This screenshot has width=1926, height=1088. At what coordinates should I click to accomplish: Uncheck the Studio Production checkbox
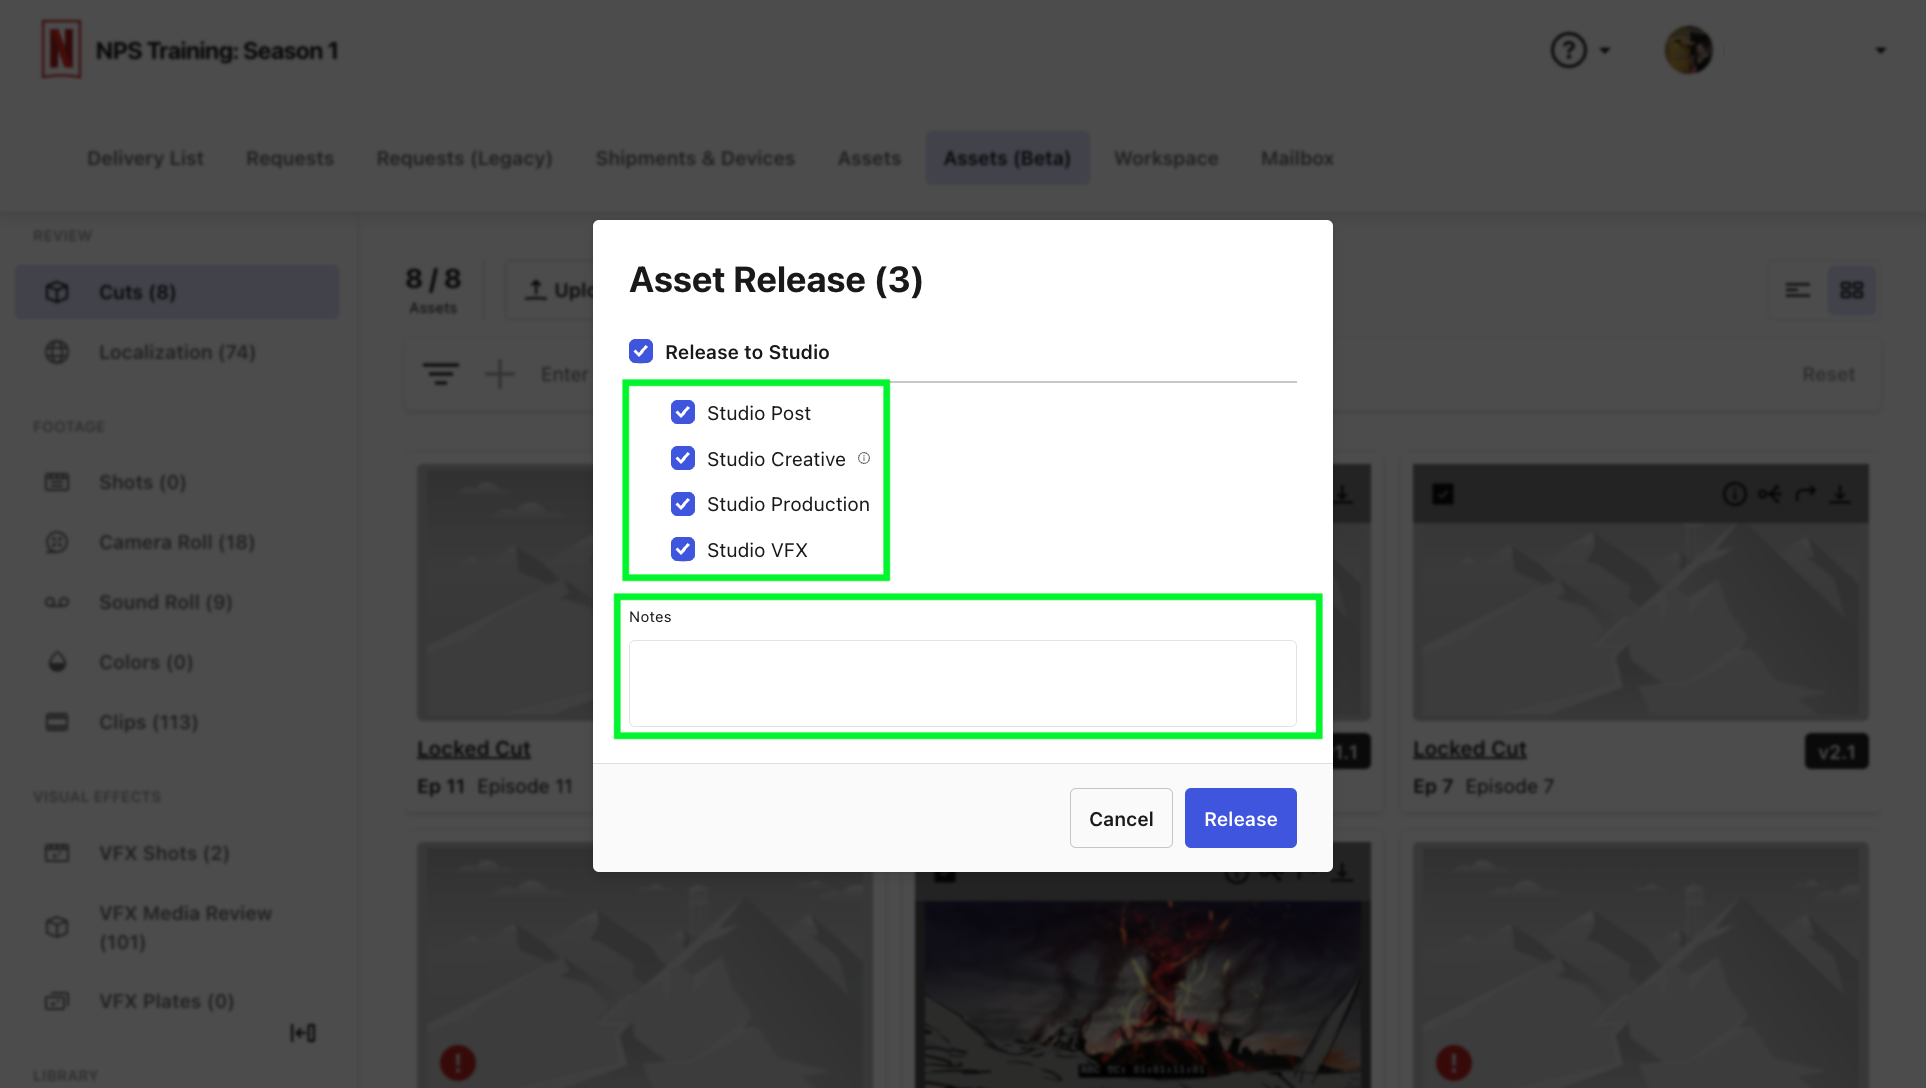tap(683, 504)
